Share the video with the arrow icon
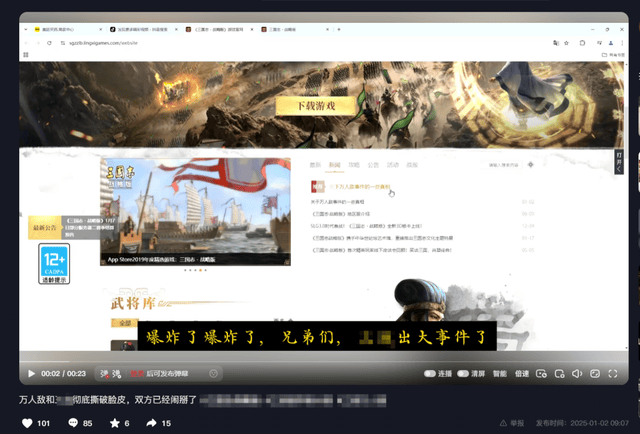 (151, 423)
